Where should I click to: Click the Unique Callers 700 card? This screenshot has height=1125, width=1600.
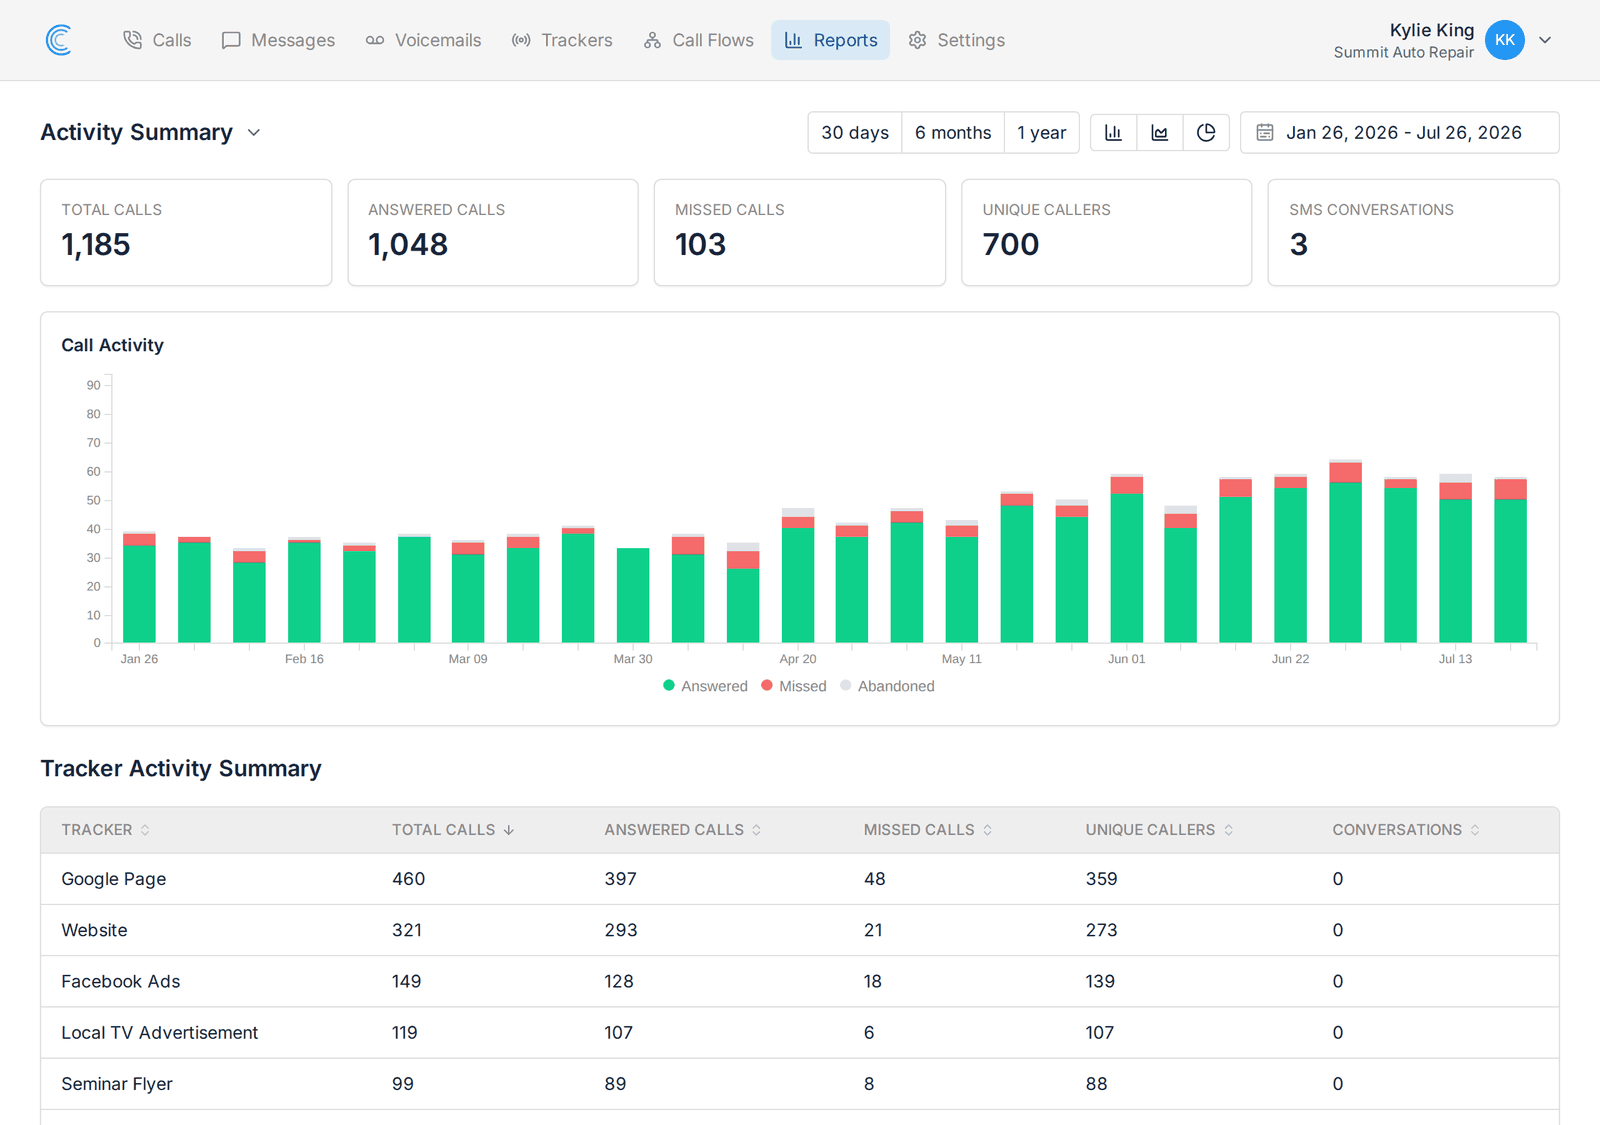click(x=1106, y=233)
